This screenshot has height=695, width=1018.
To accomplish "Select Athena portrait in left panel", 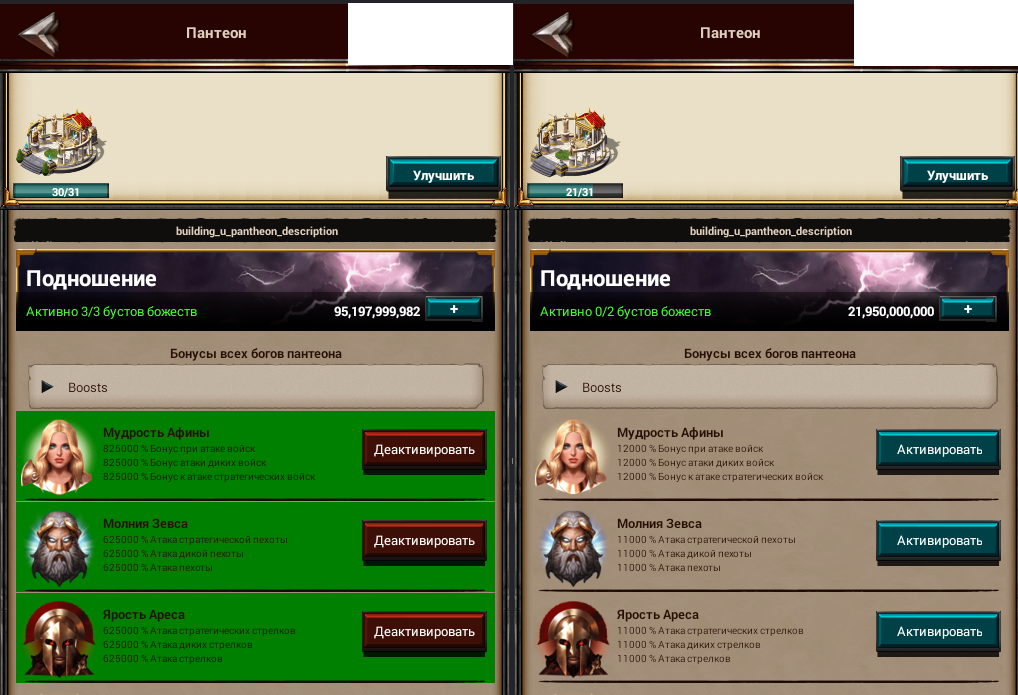I will [57, 456].
